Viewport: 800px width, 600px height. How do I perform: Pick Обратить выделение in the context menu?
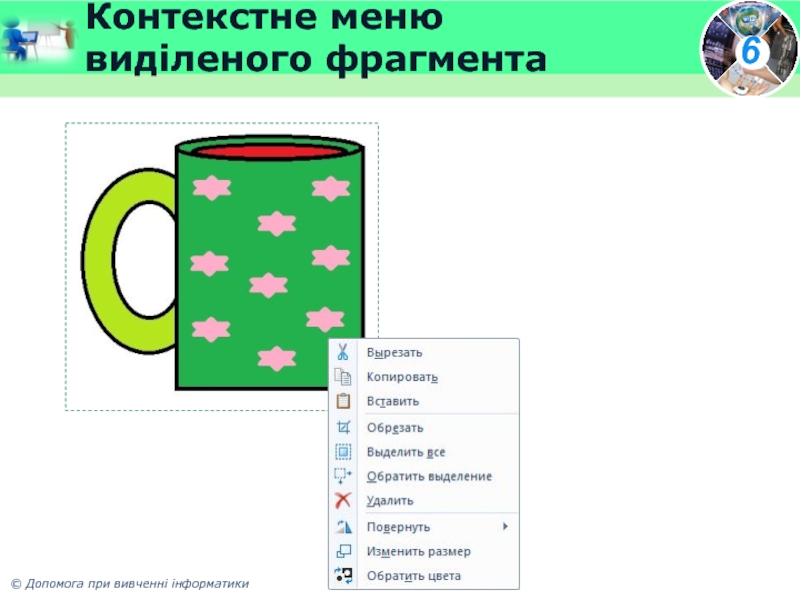pyautogui.click(x=423, y=476)
